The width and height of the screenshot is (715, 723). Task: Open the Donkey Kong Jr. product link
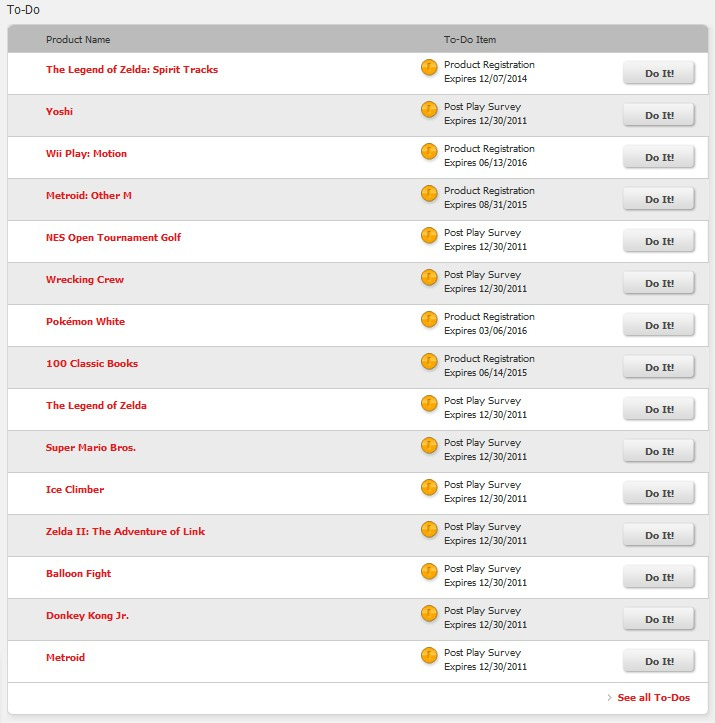coord(87,616)
